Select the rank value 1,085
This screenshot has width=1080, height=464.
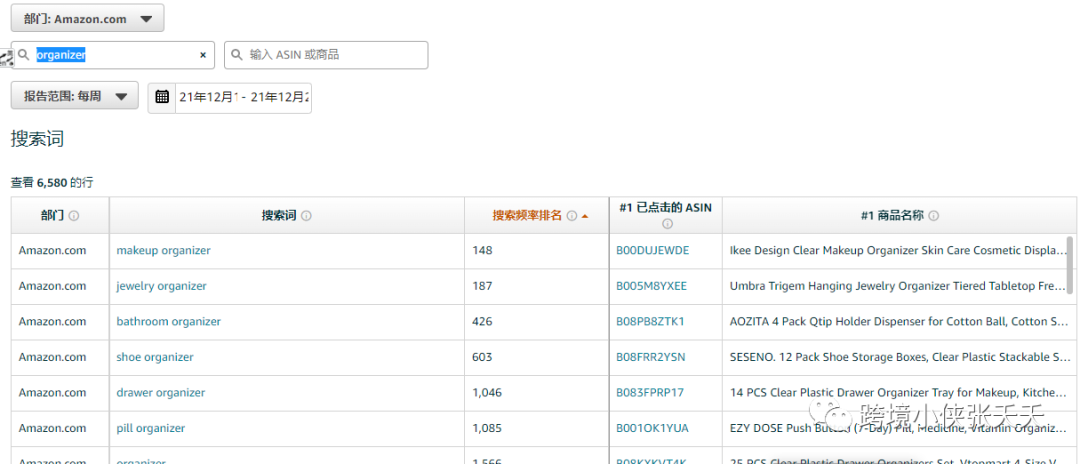point(487,428)
